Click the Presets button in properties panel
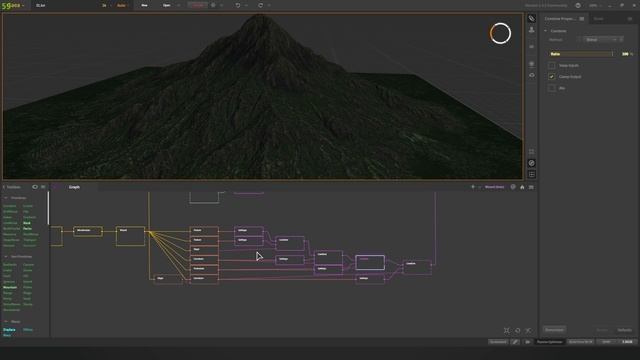Screen dimensions: 640x360 coord(554,330)
